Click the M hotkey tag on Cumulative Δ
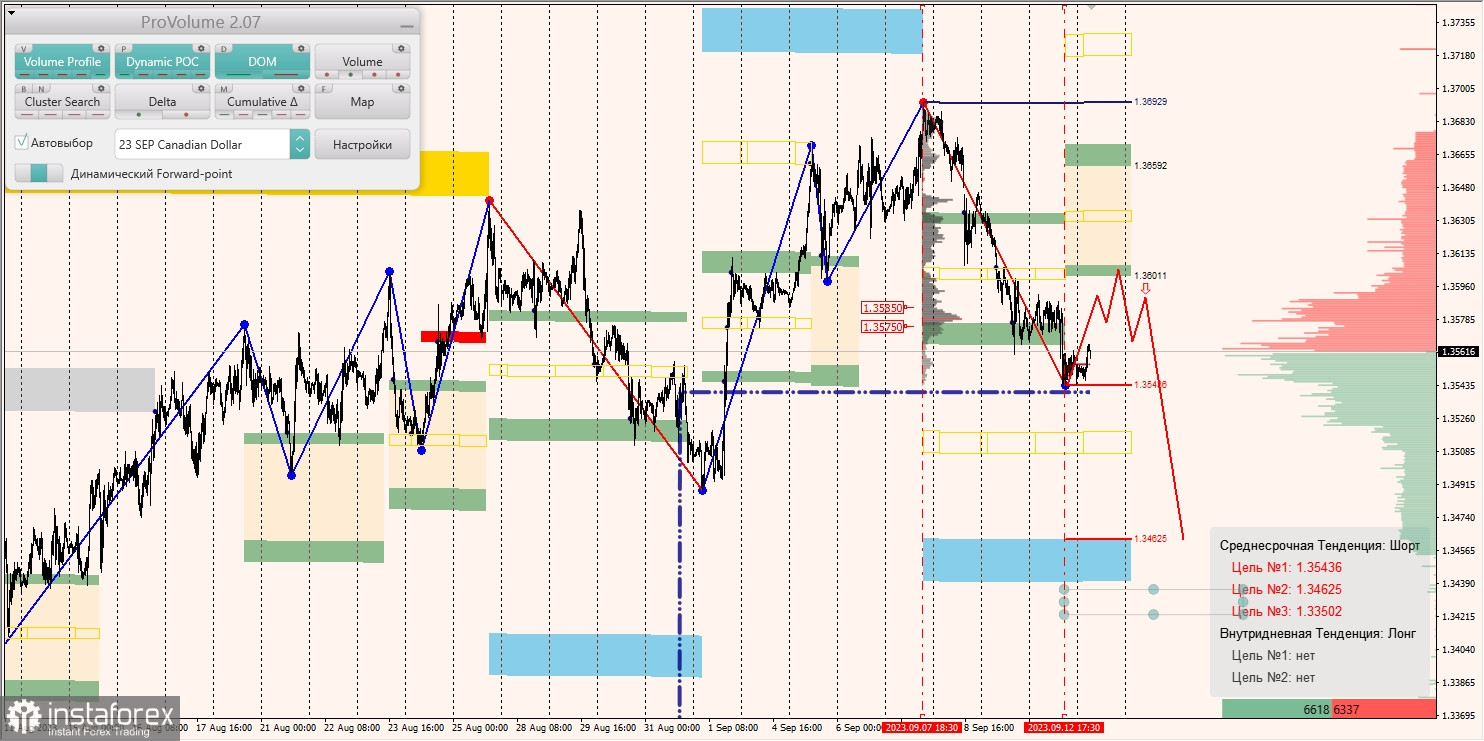Screen dimensions: 1484x741 (x=224, y=89)
